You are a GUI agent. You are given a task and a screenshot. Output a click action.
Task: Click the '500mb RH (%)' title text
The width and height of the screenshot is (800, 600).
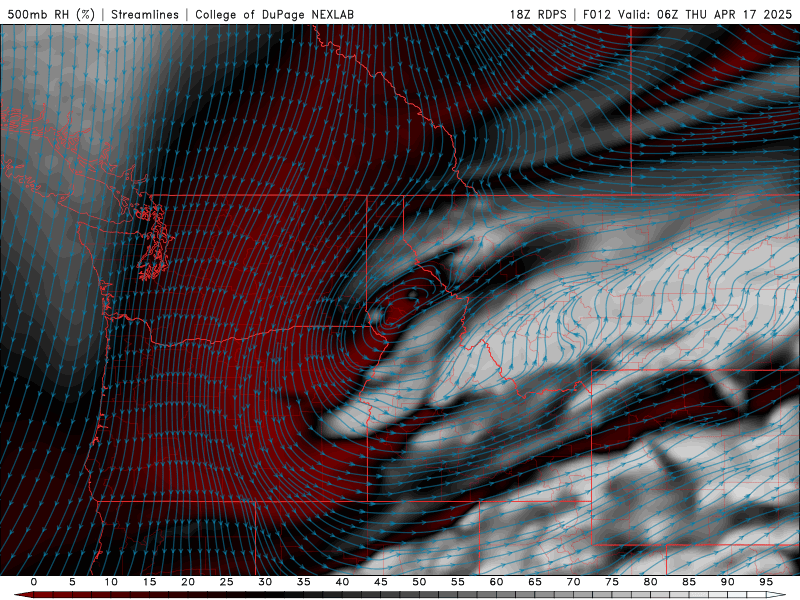click(x=51, y=14)
